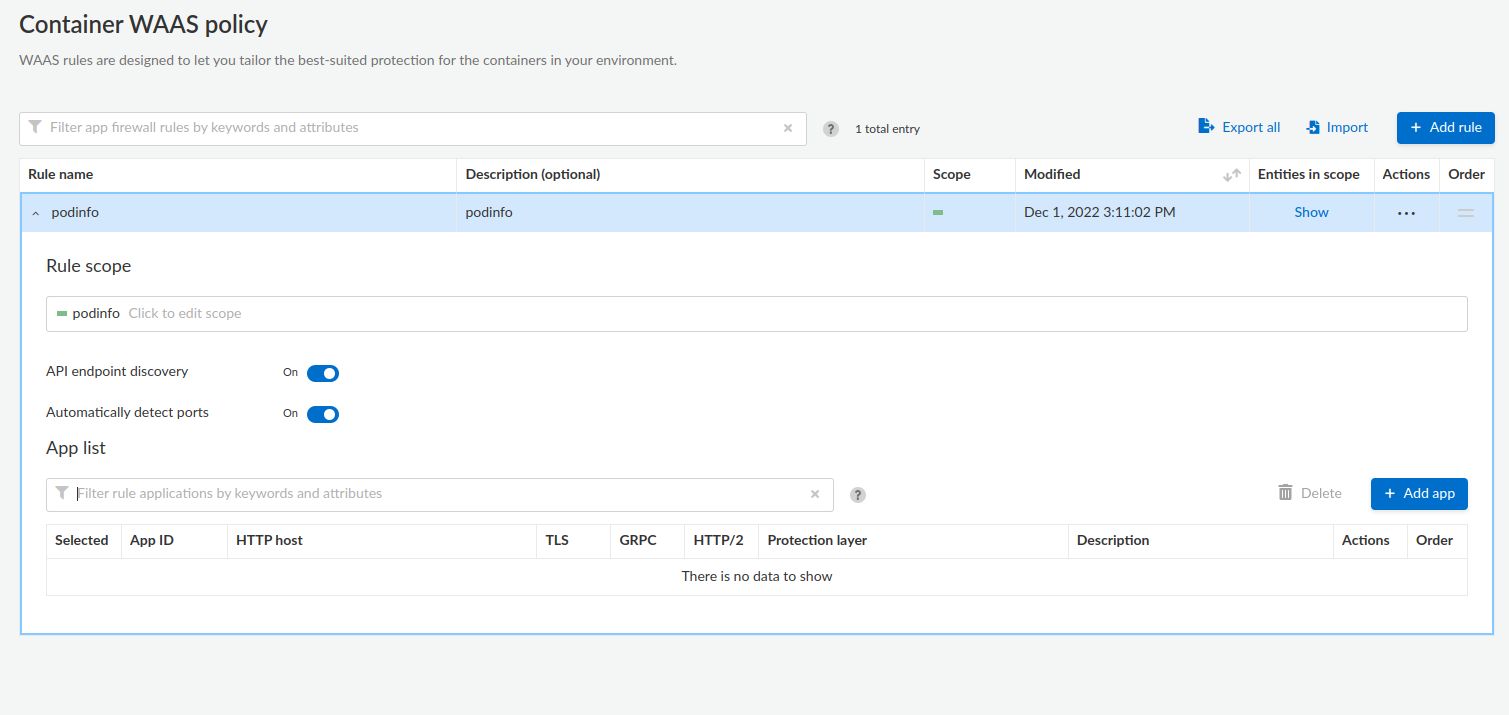Click the help icon beside the app filter
Viewport: 1509px width, 715px height.
pos(857,495)
